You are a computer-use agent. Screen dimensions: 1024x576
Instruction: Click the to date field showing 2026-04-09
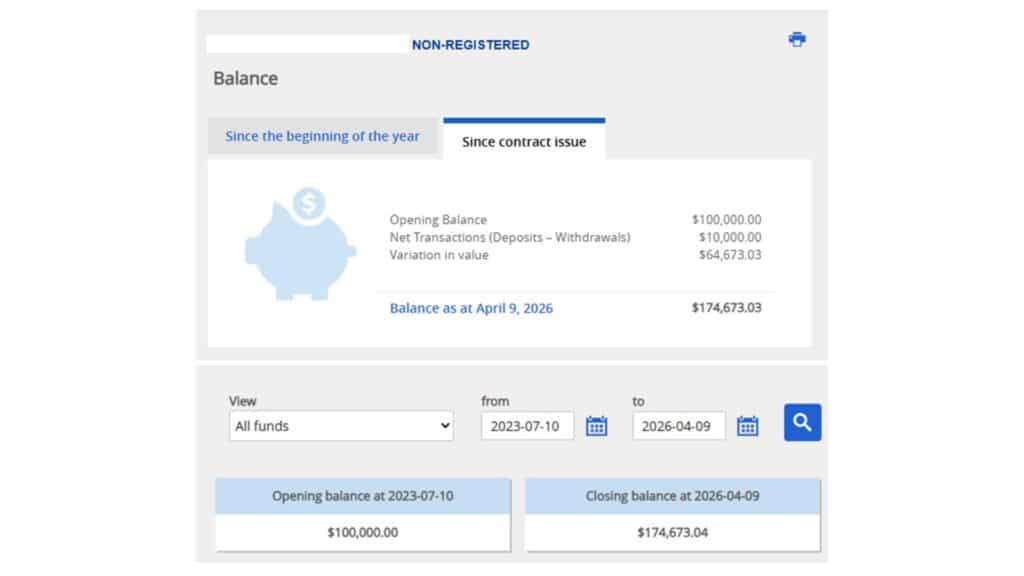[679, 426]
